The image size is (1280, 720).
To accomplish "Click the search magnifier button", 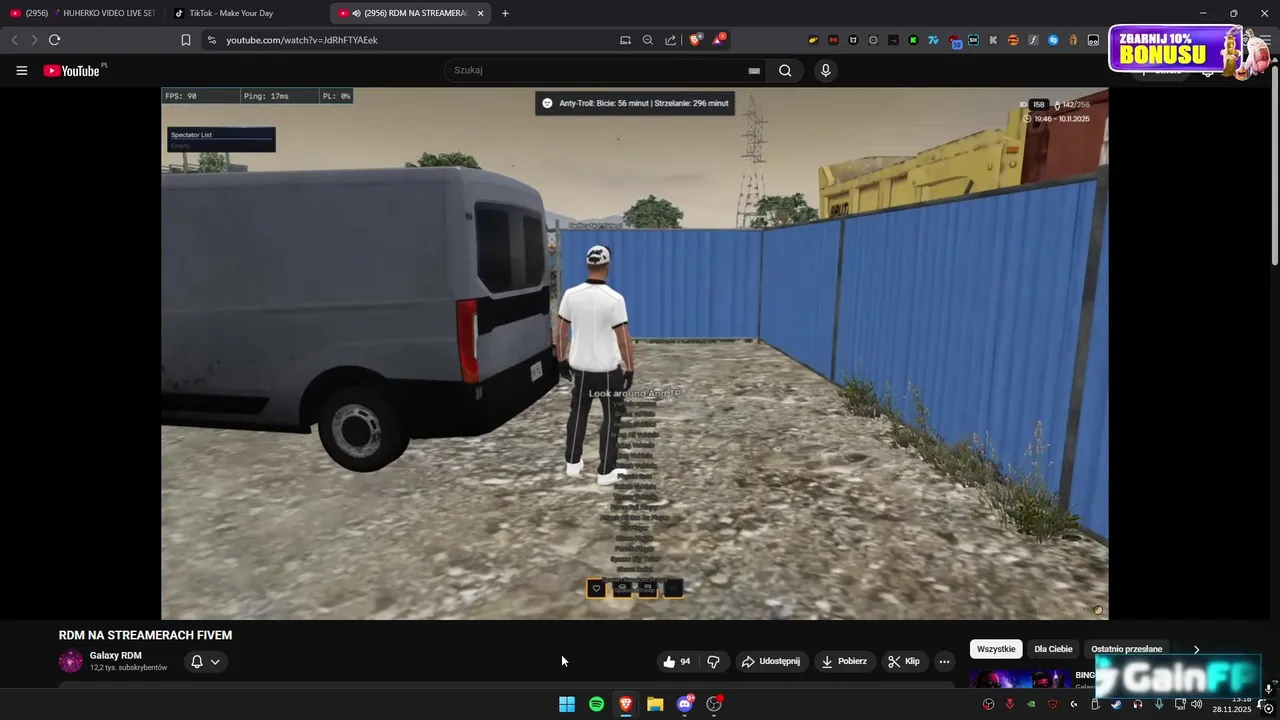I will pyautogui.click(x=785, y=71).
